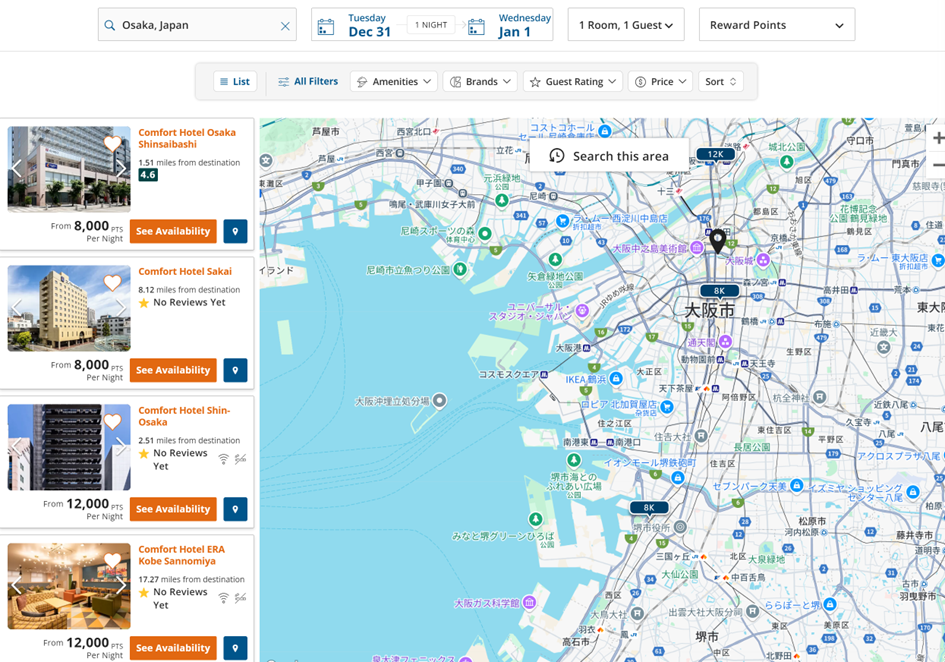The image size is (945, 662).
Task: Locate Comfort Hotel ERA Kobe with map pin button
Action: tap(235, 648)
